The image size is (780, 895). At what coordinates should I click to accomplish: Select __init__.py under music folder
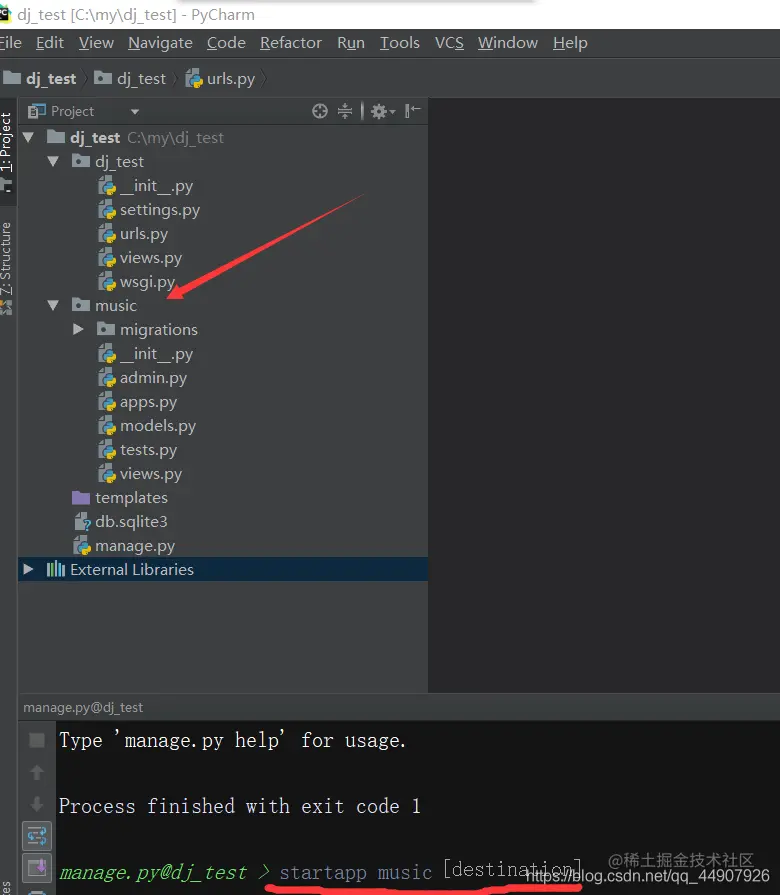(x=146, y=354)
